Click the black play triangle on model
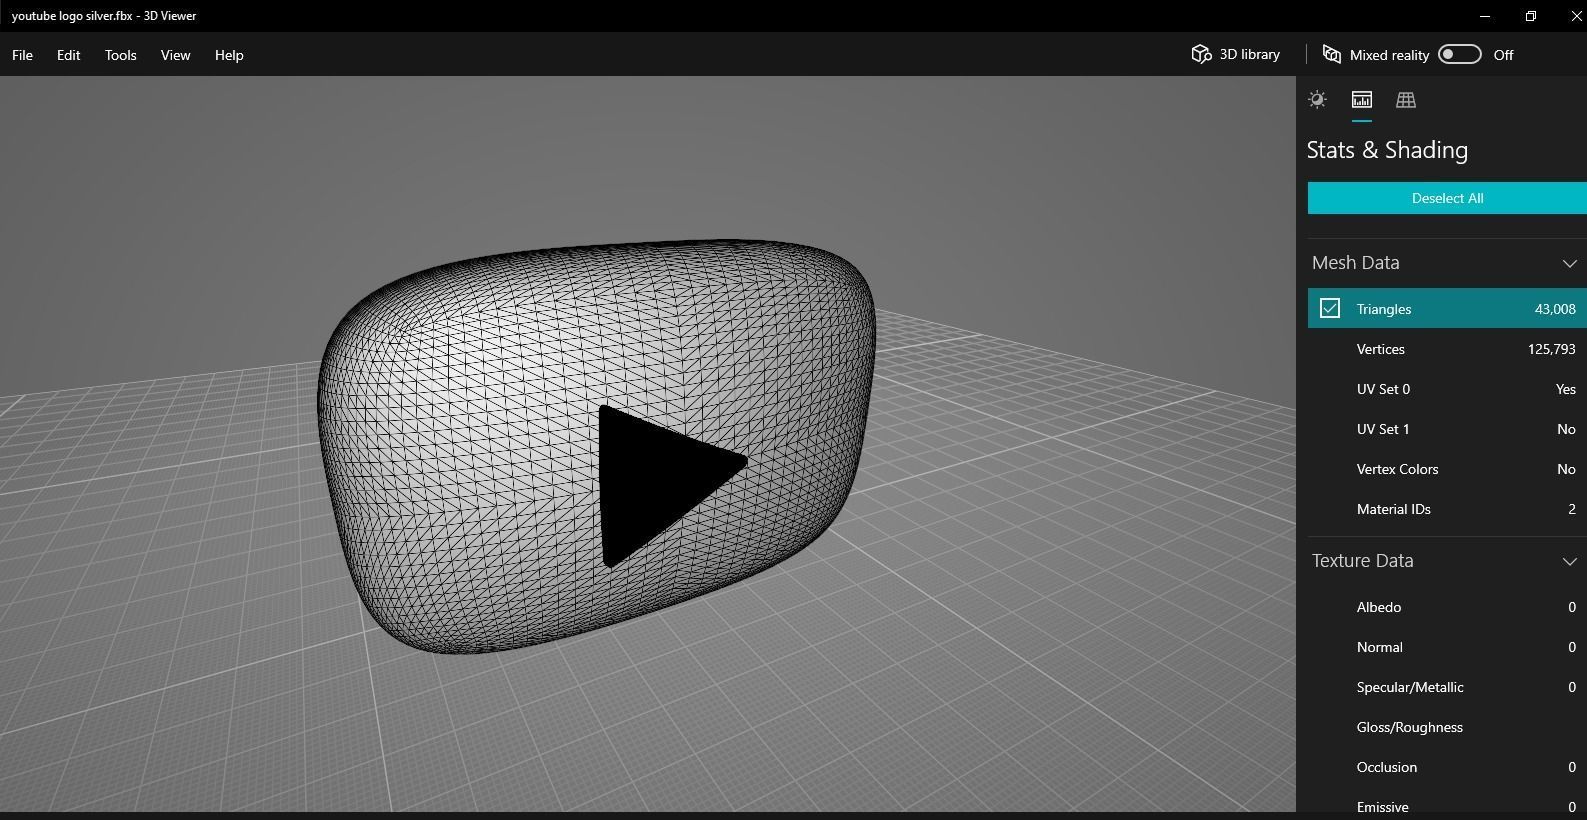 pos(663,485)
